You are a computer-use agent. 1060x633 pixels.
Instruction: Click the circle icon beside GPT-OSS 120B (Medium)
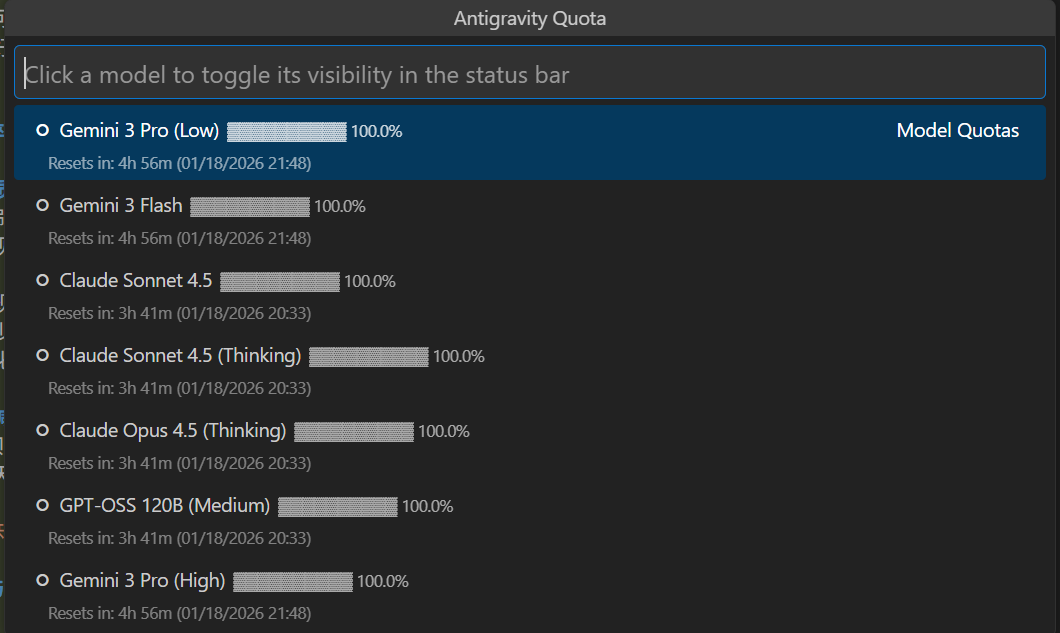point(42,505)
